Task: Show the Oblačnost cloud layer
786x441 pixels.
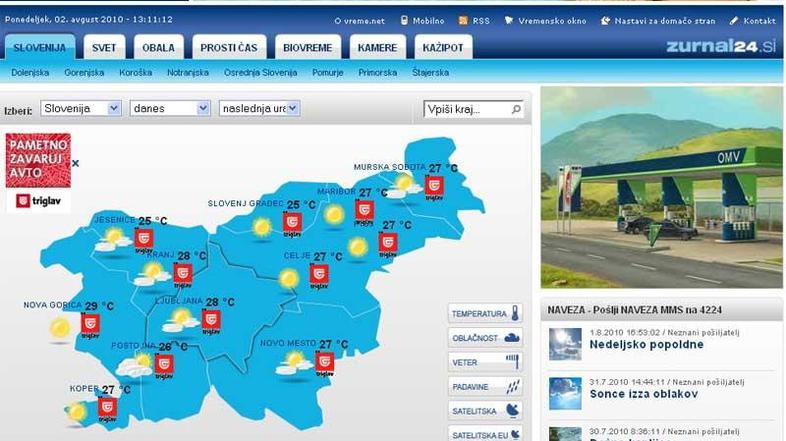Action: click(x=485, y=338)
